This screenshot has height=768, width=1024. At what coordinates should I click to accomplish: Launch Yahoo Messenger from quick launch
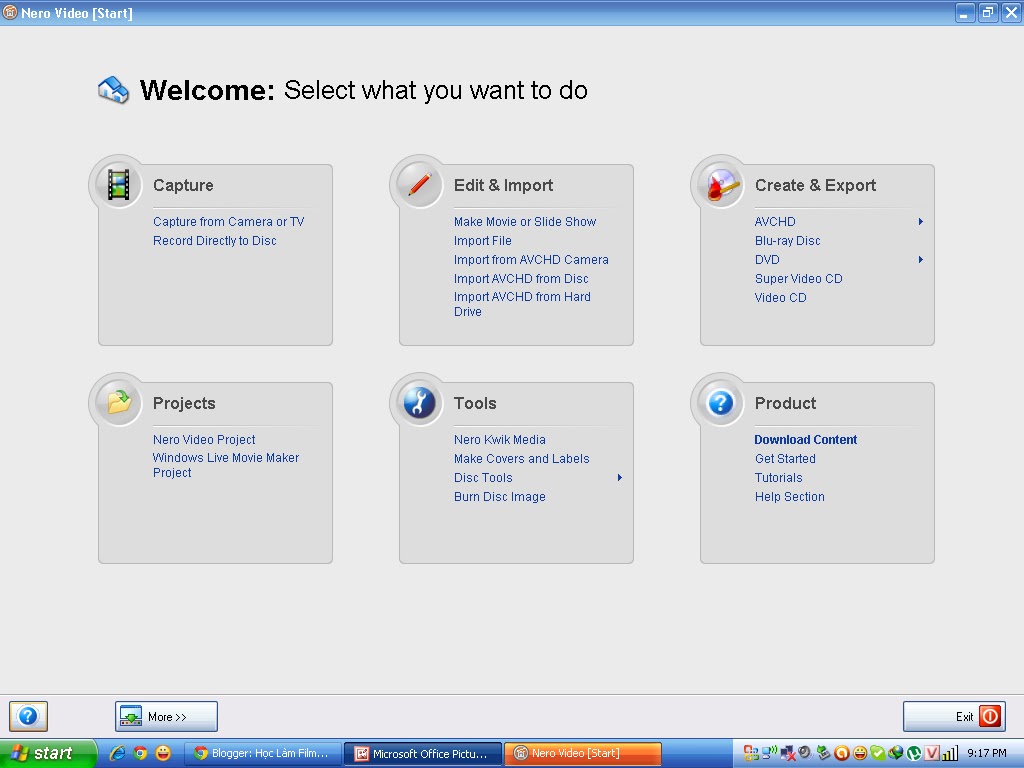click(163, 753)
